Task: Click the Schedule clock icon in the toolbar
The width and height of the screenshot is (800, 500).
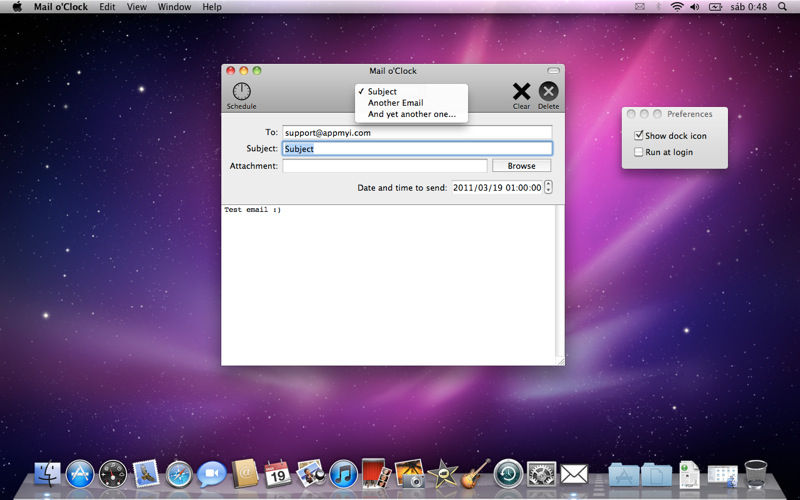Action: click(241, 92)
